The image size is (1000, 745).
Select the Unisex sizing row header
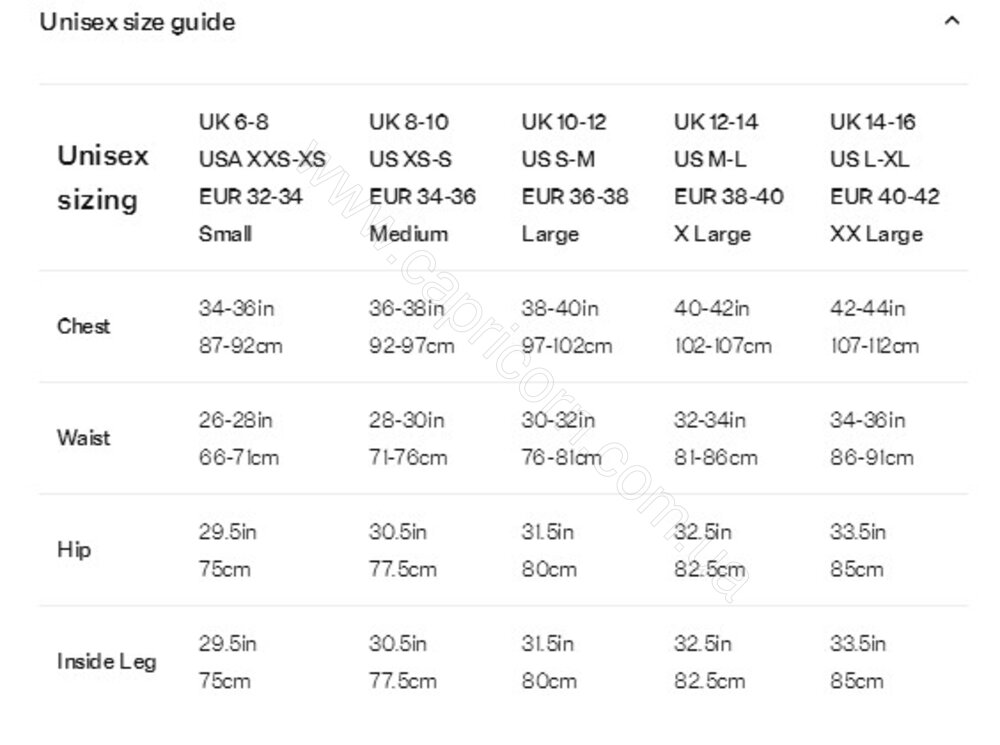click(x=103, y=177)
